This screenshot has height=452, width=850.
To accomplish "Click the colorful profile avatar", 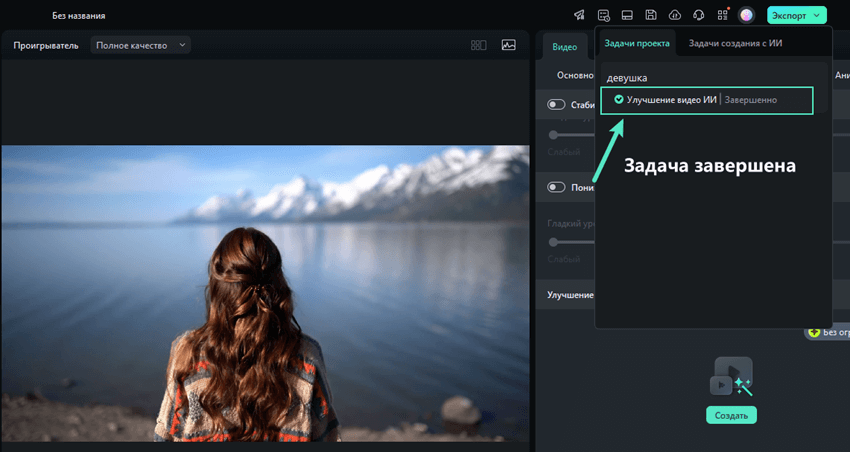I will click(x=746, y=15).
